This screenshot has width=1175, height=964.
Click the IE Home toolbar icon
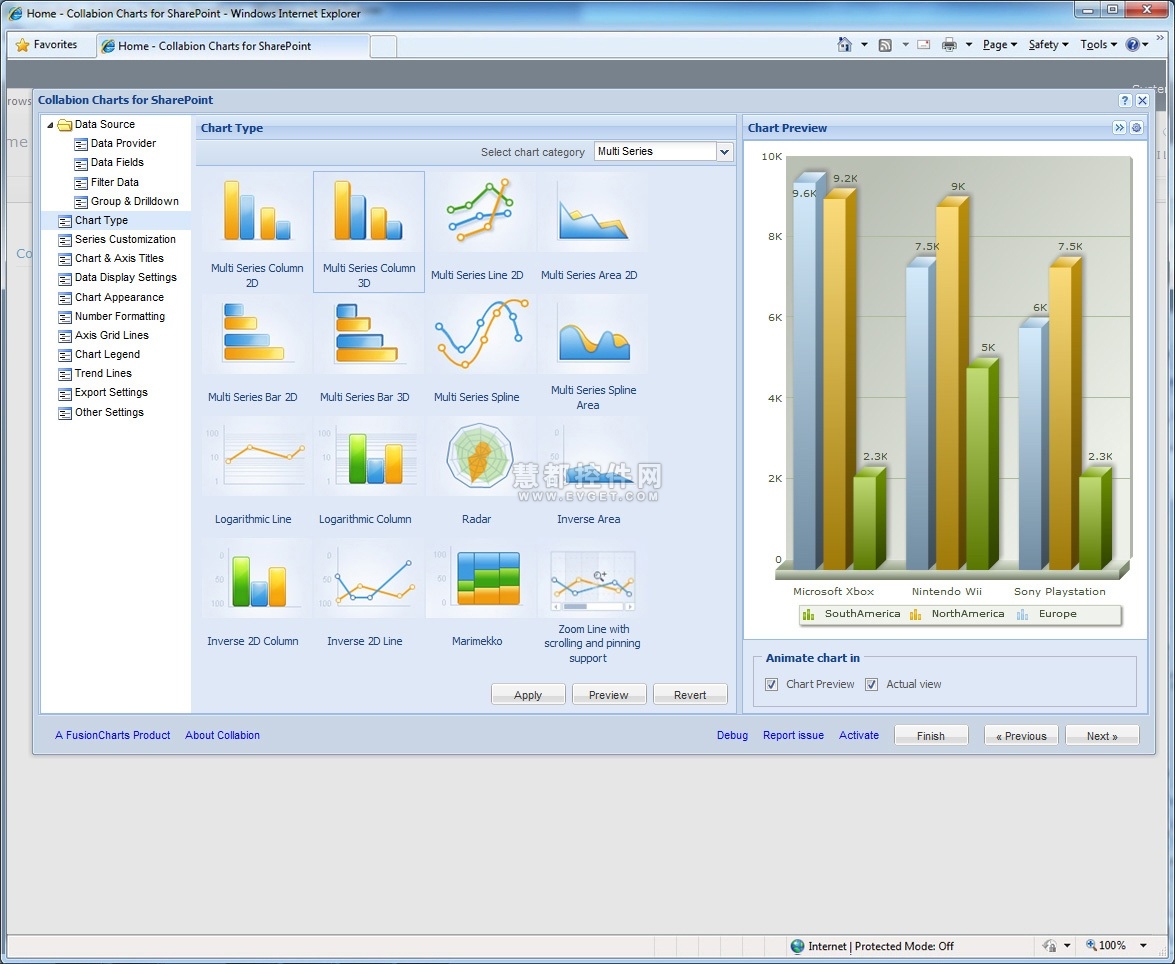pyautogui.click(x=845, y=44)
